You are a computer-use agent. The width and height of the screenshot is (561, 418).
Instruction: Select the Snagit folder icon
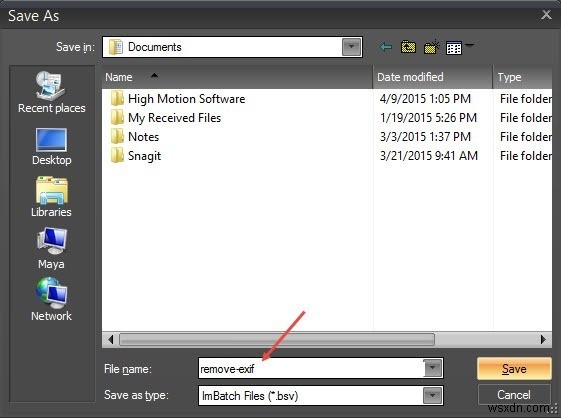point(117,155)
